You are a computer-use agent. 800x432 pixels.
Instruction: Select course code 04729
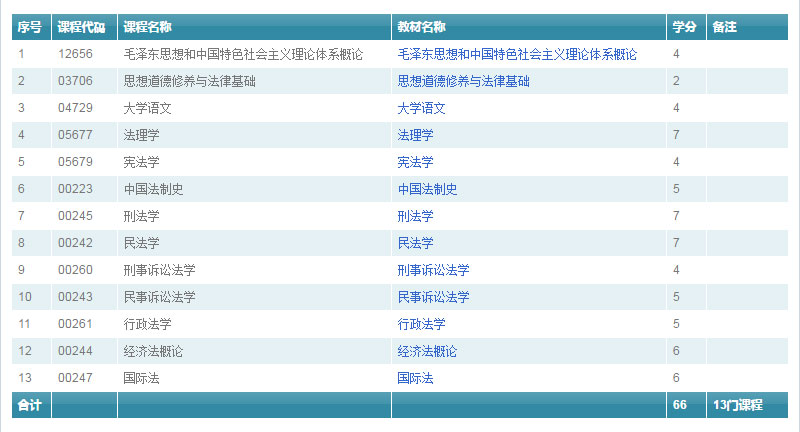76,108
